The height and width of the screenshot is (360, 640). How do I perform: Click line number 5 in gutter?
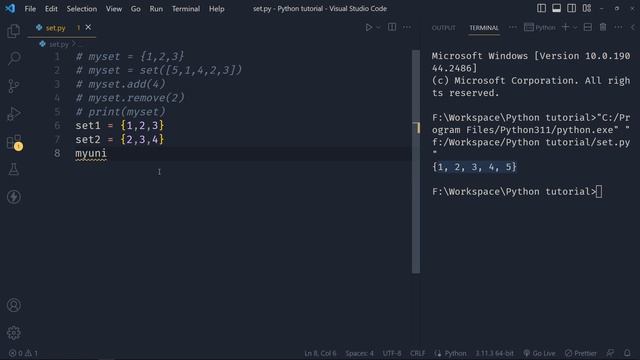click(x=57, y=112)
